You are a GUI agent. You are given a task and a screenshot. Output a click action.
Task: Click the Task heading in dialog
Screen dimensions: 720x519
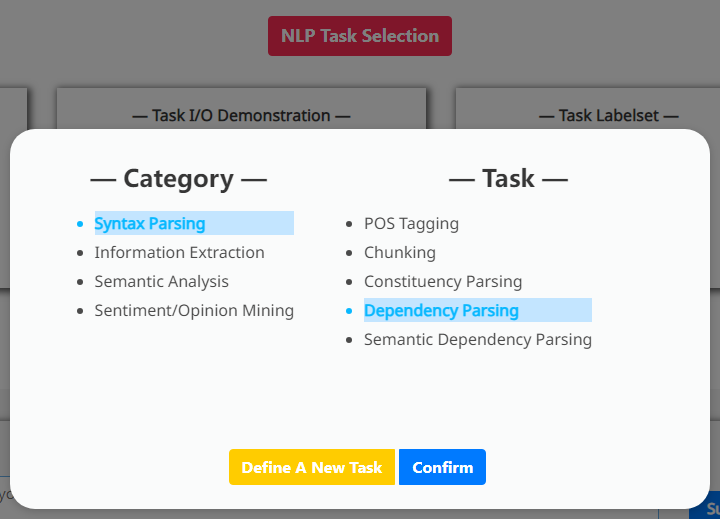point(508,179)
